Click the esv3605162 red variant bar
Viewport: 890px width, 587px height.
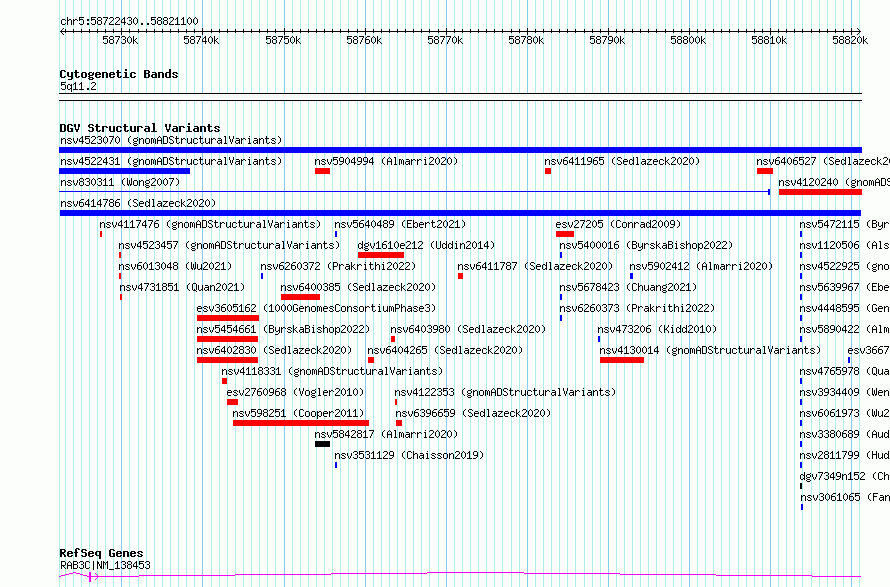[x=228, y=318]
